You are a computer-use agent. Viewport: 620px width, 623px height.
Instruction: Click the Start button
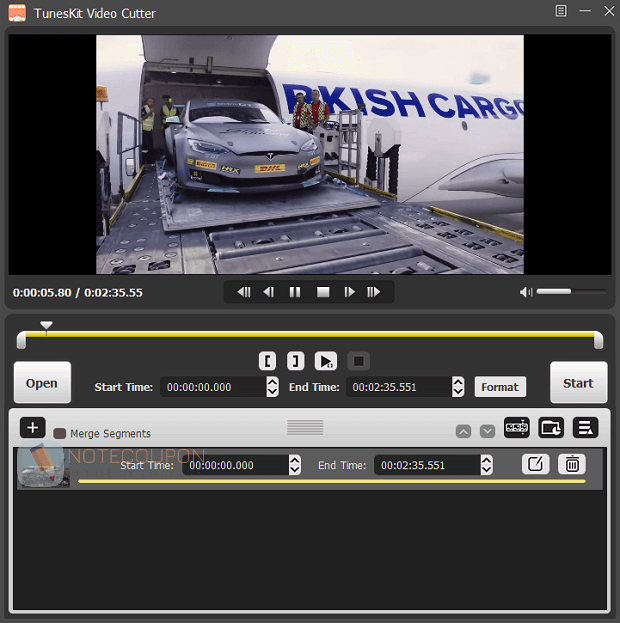click(x=578, y=383)
